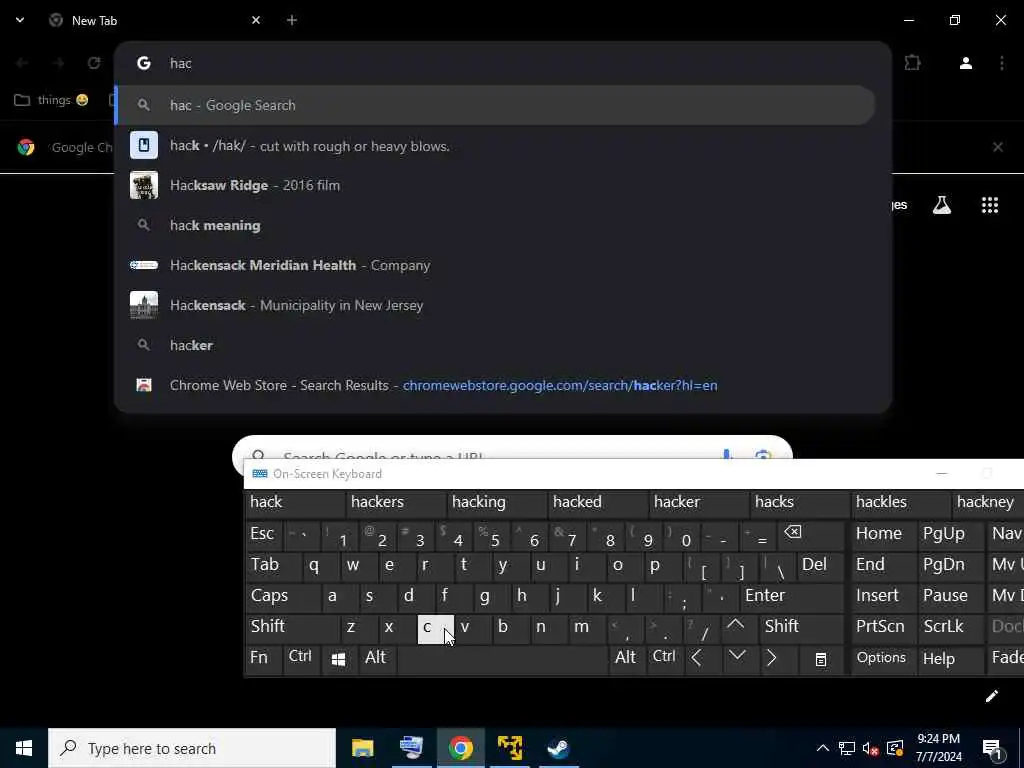The height and width of the screenshot is (768, 1024).
Task: Choose the 'hacked' word prediction
Action: click(x=598, y=502)
